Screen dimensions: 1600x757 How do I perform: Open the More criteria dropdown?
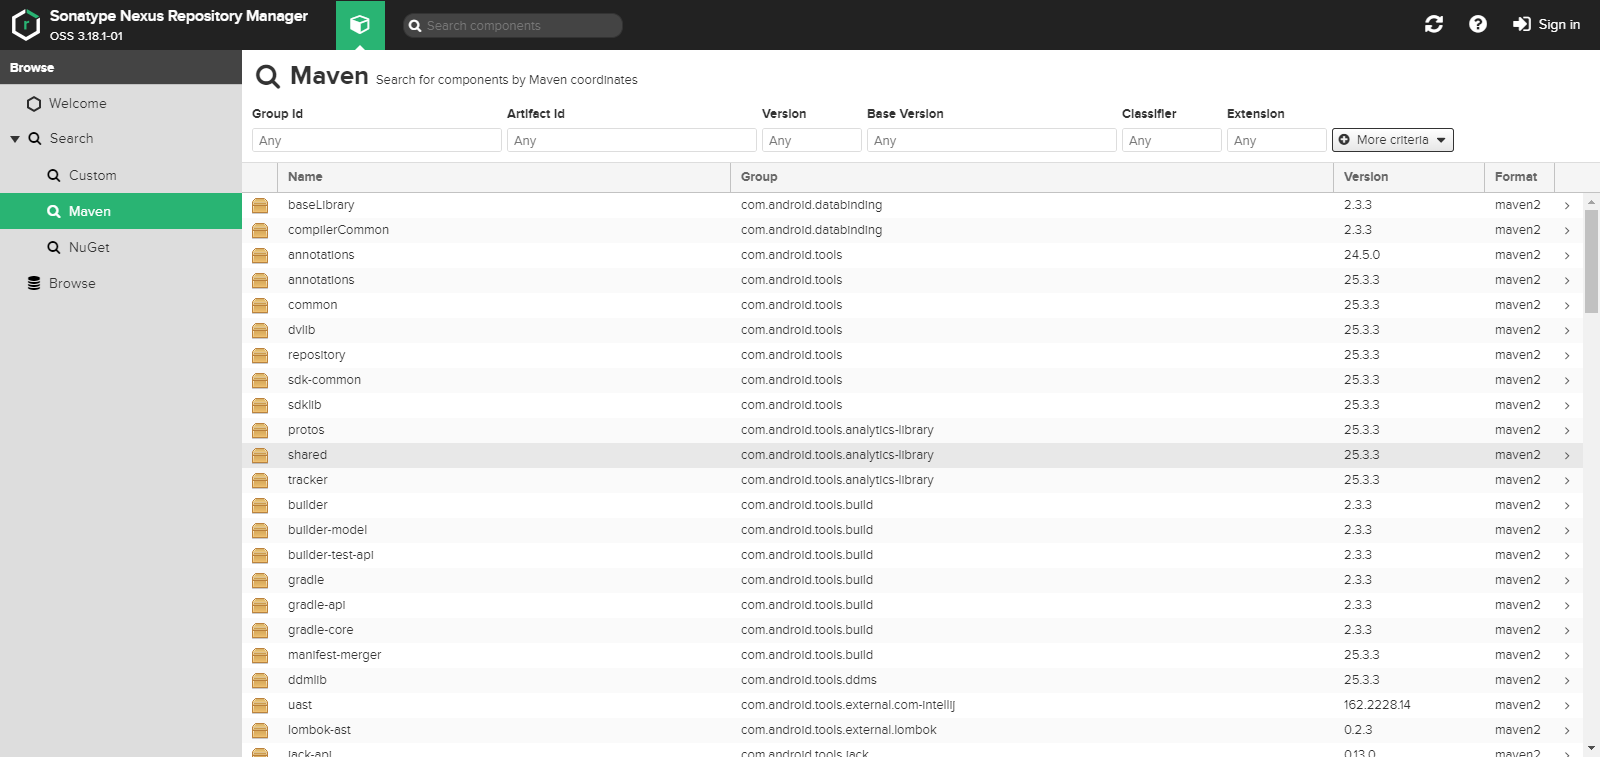coord(1393,140)
